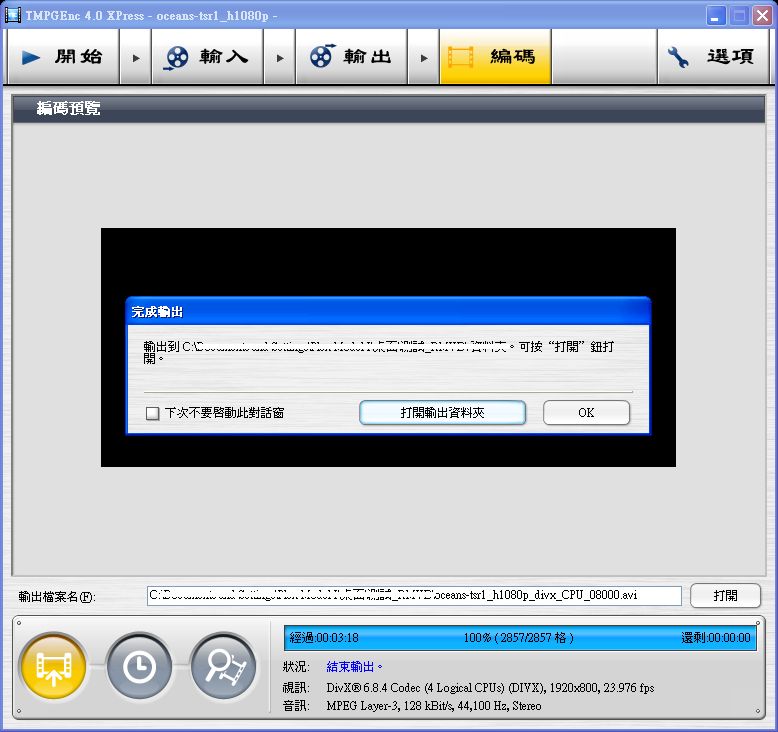Click 打開 button beside output filename
The width and height of the screenshot is (778, 732).
pyautogui.click(x=725, y=596)
